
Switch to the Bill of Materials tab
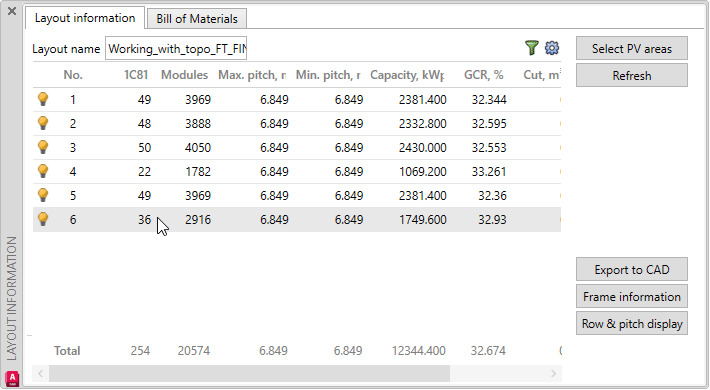coord(197,19)
